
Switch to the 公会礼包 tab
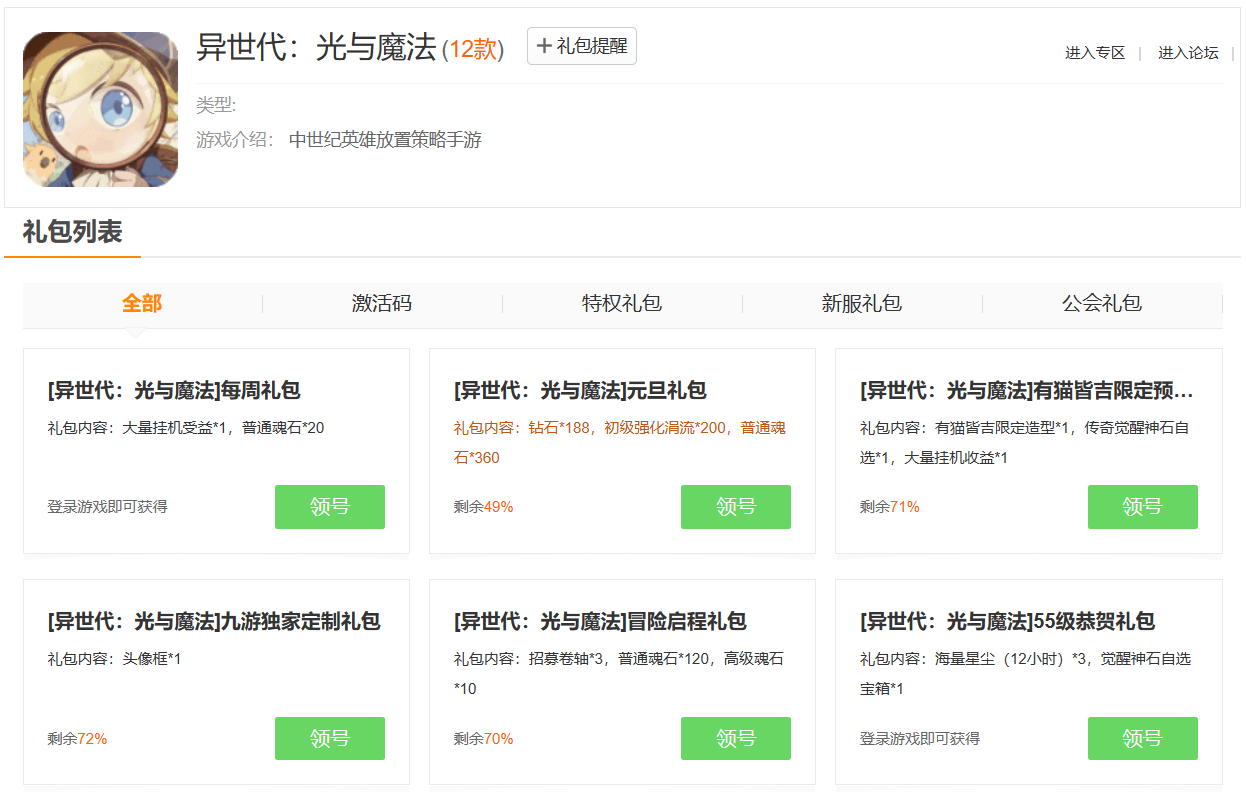1102,304
